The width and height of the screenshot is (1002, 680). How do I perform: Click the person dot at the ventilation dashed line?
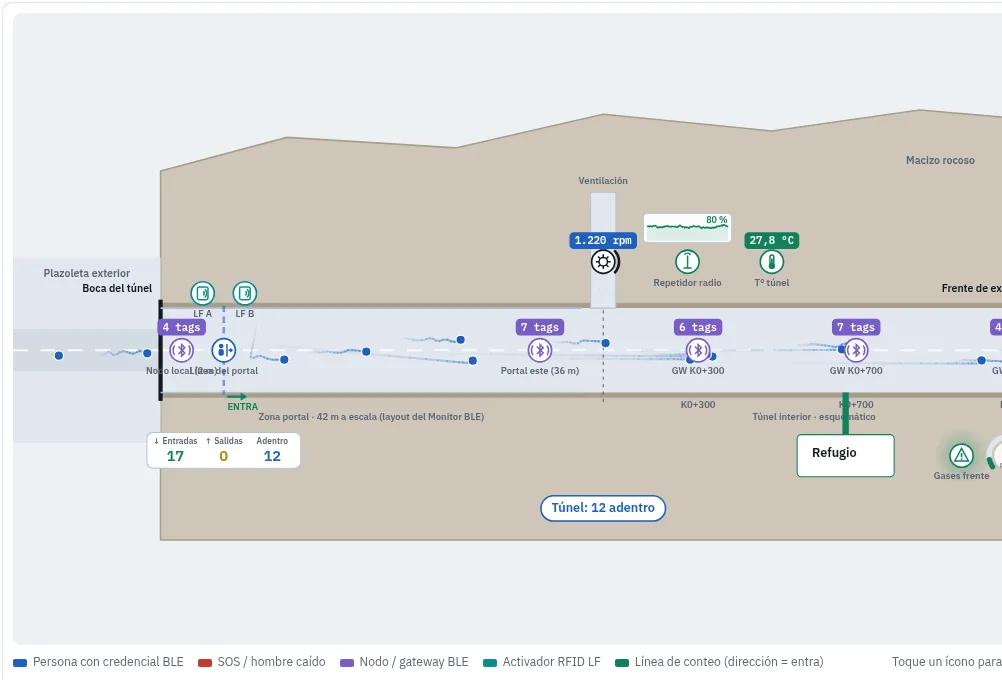click(606, 343)
